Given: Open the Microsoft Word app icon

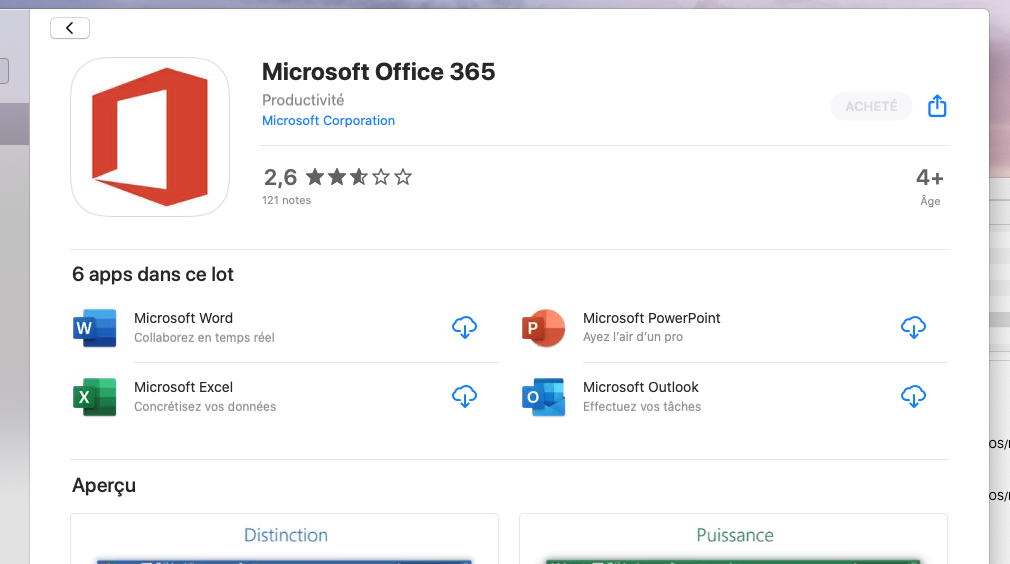Looking at the screenshot, I should 95,328.
